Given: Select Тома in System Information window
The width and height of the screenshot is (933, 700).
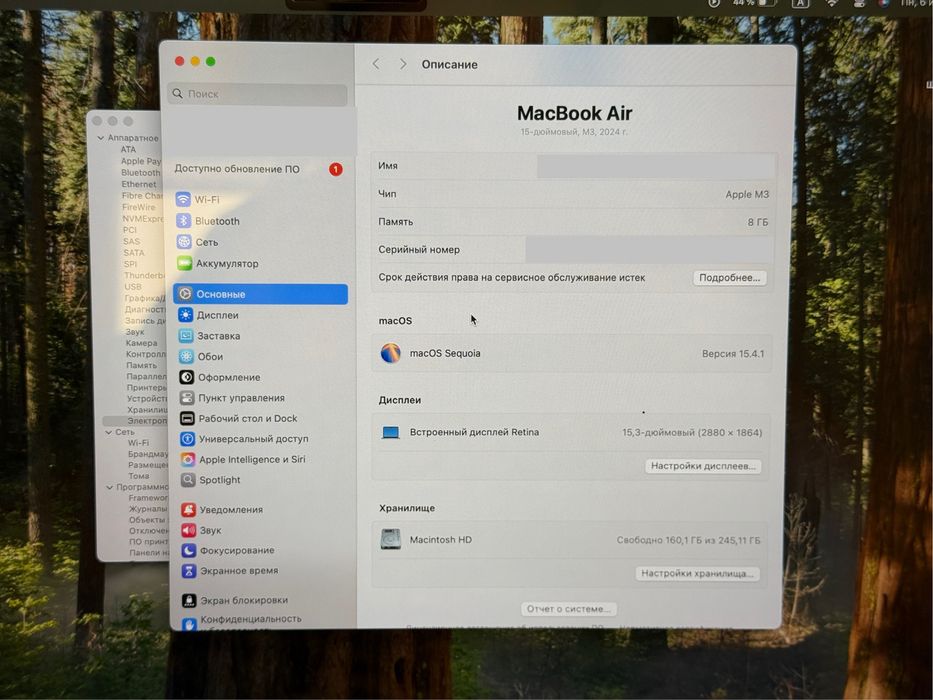Looking at the screenshot, I should point(139,476).
